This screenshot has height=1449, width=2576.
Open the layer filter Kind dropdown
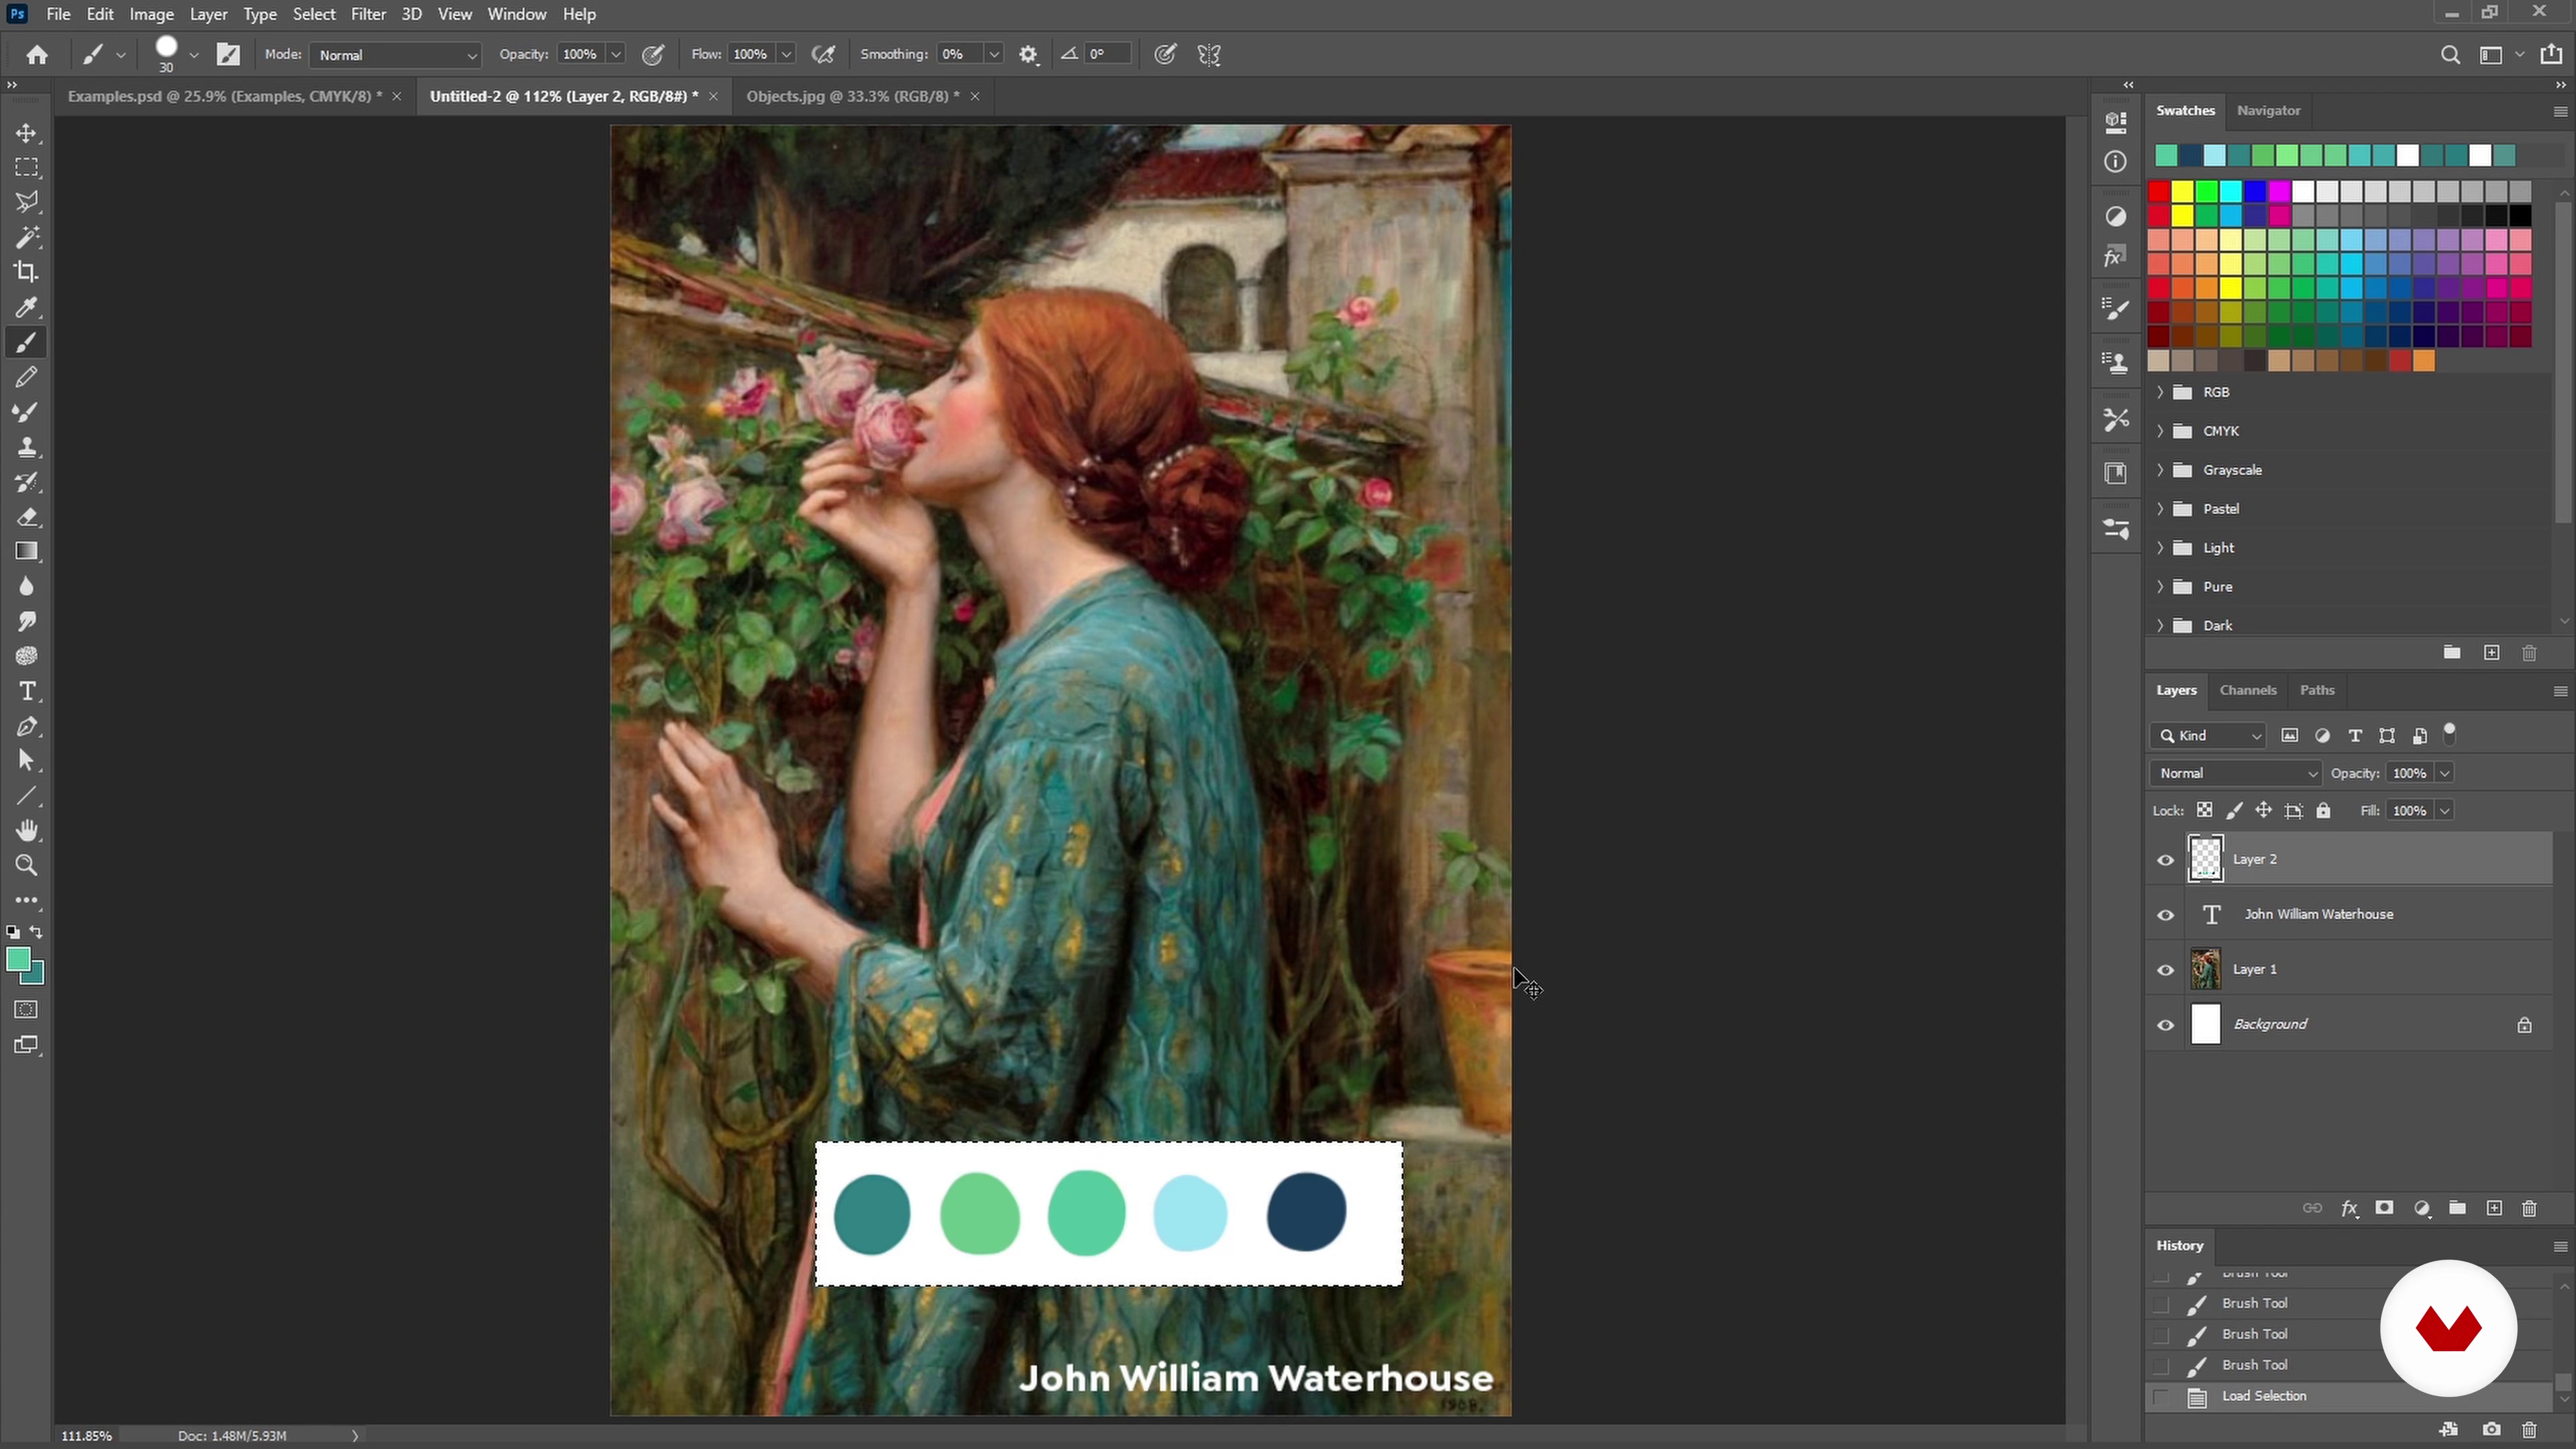2208,736
